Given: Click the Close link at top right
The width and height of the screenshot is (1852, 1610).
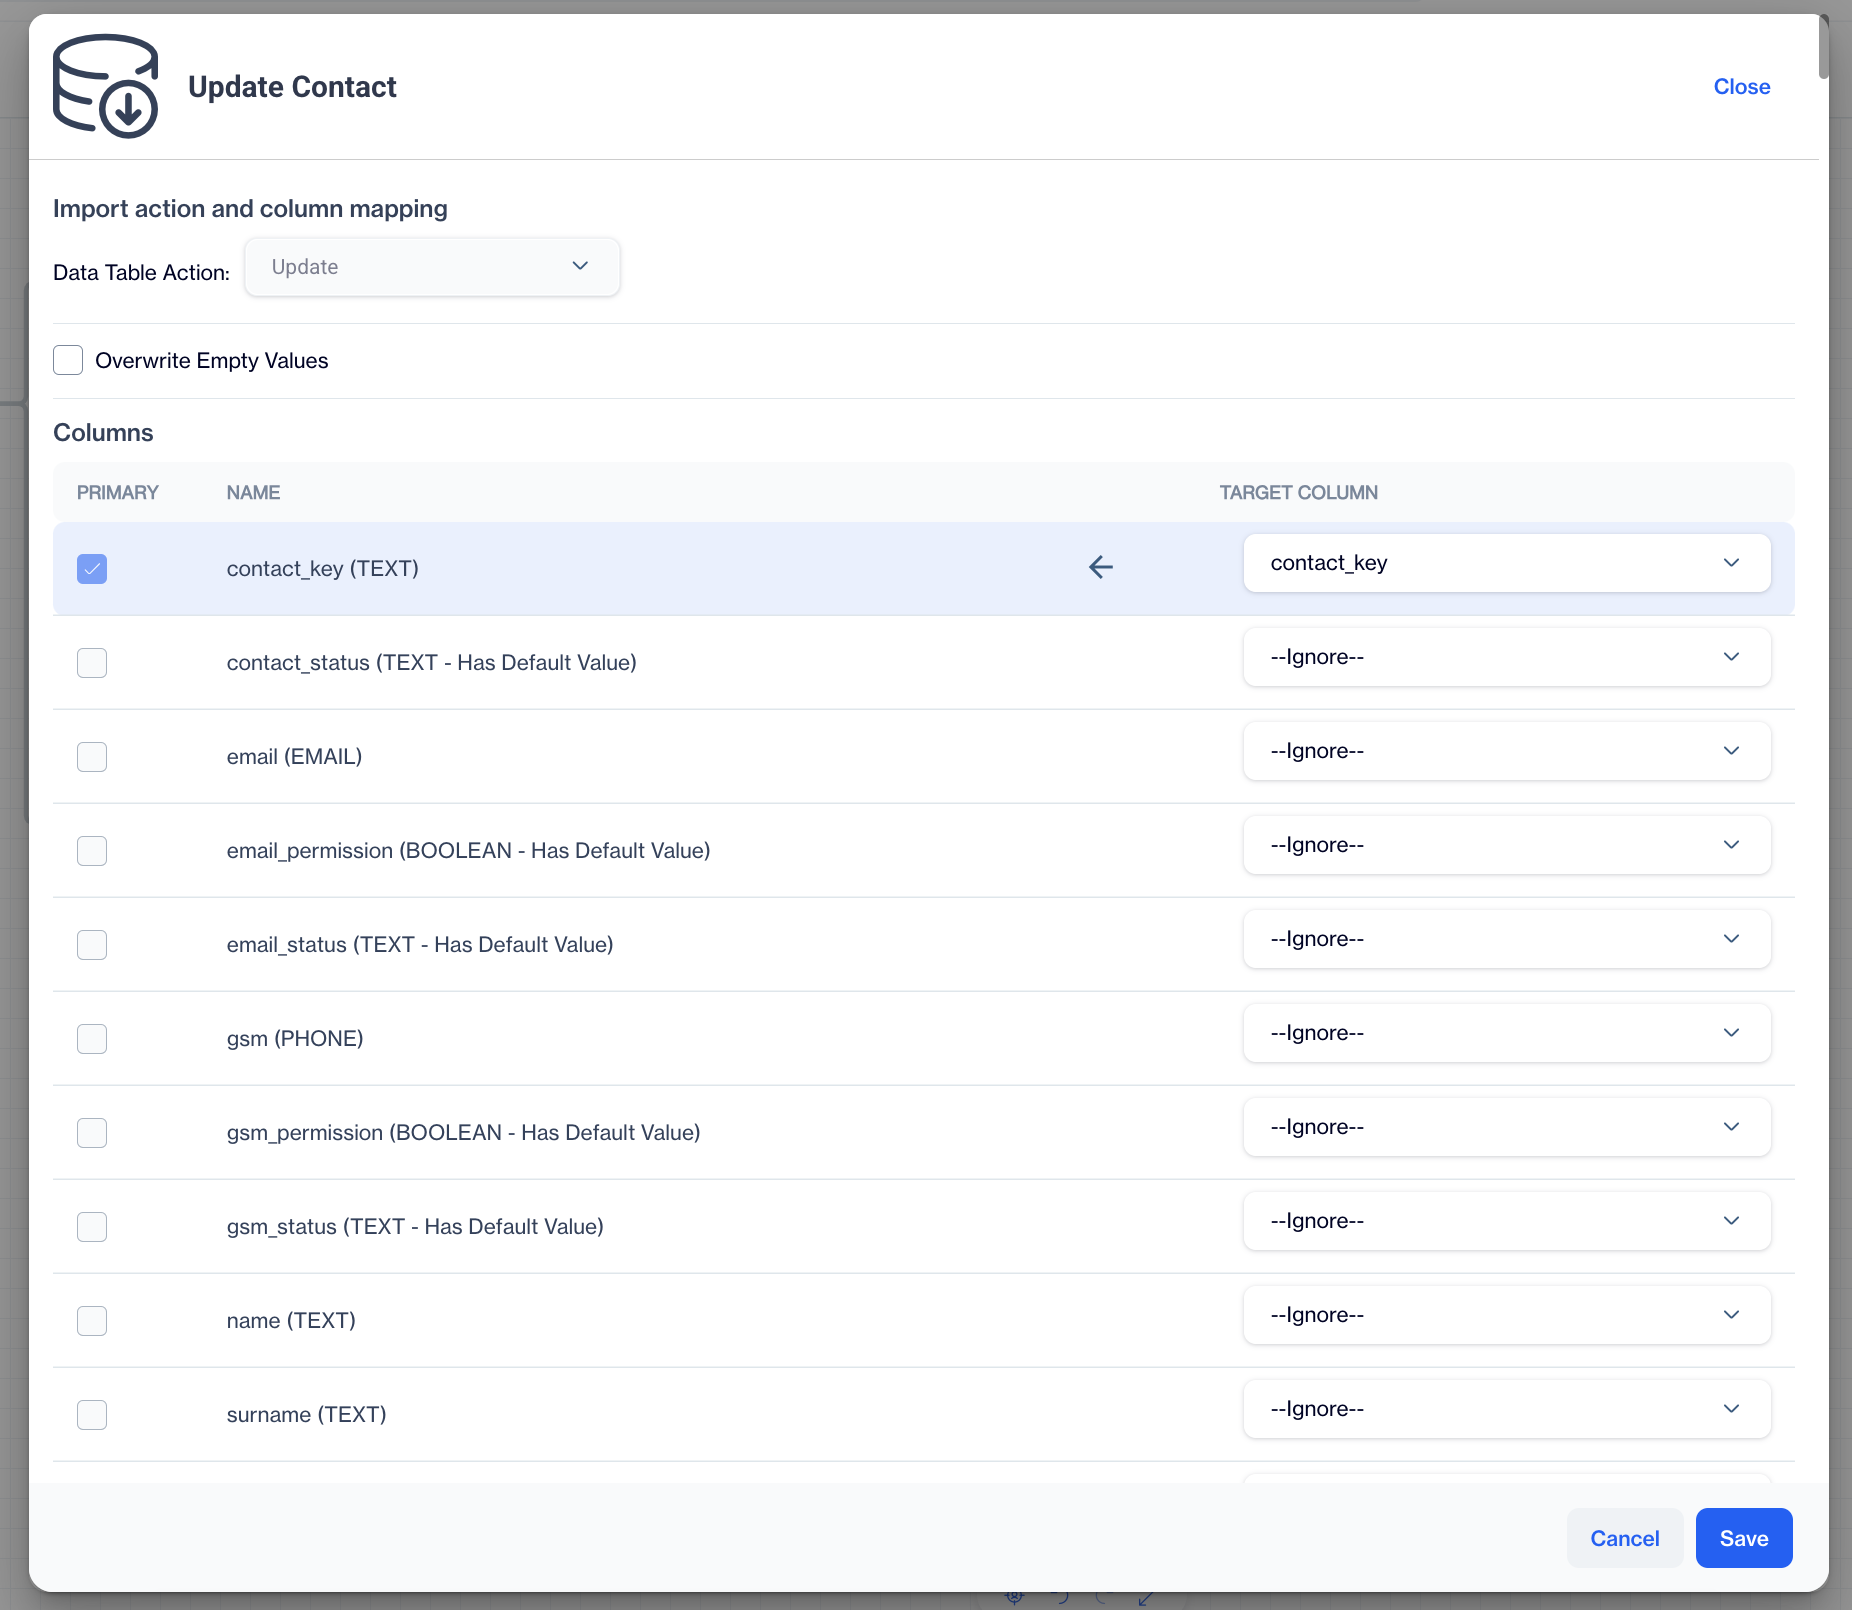Looking at the screenshot, I should [1741, 87].
